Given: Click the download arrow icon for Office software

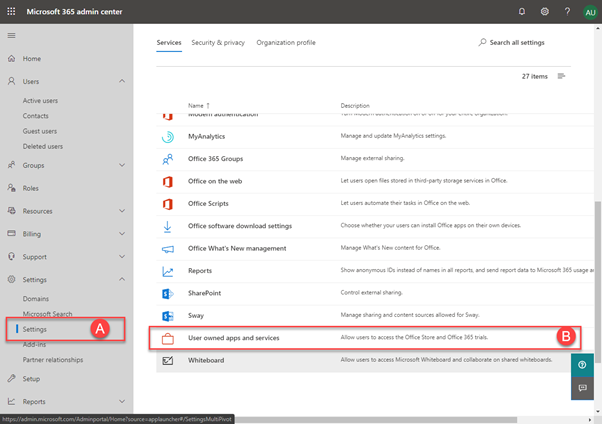Looking at the screenshot, I should point(167,227).
